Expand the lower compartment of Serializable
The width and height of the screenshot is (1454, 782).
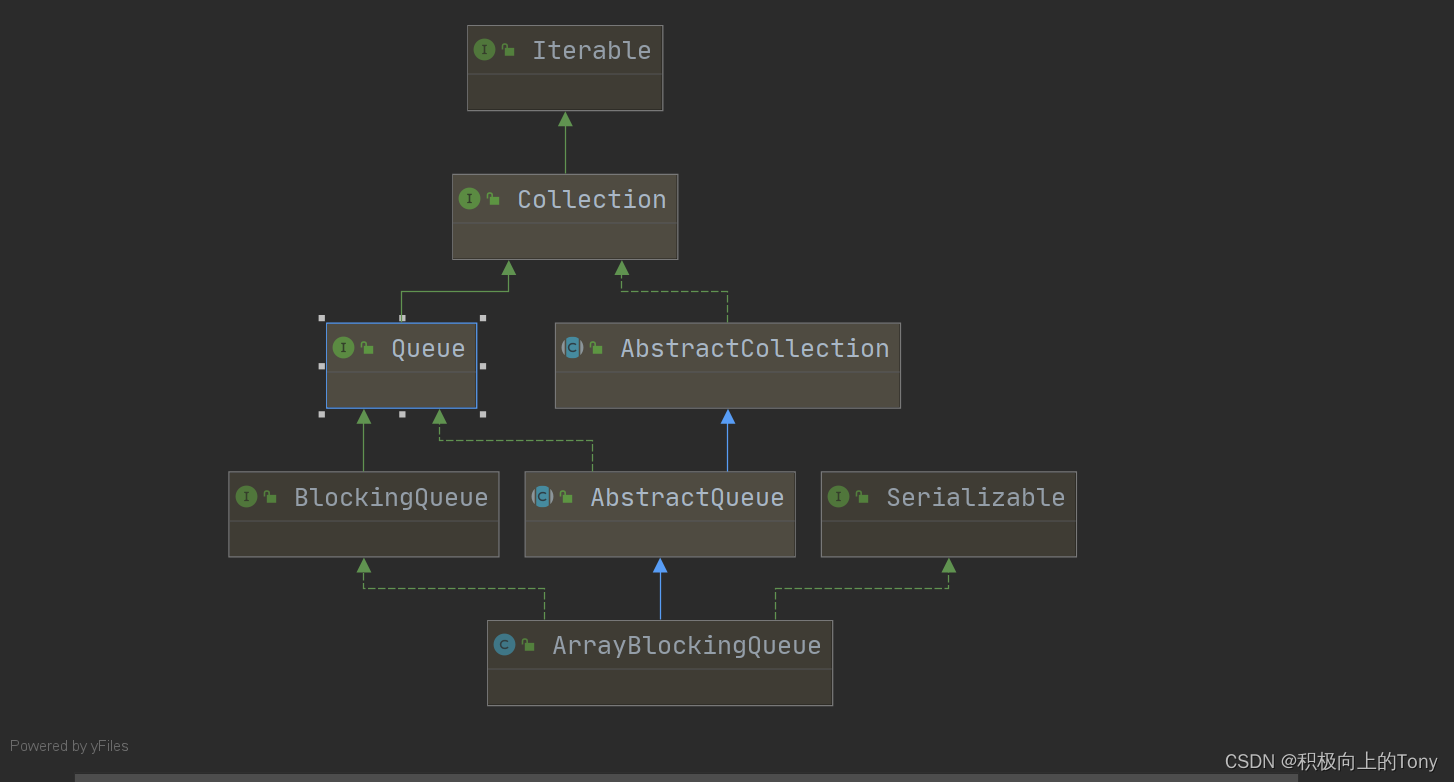click(948, 540)
